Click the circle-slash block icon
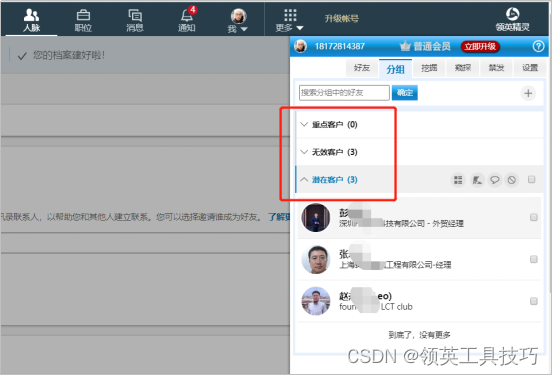 (x=512, y=180)
